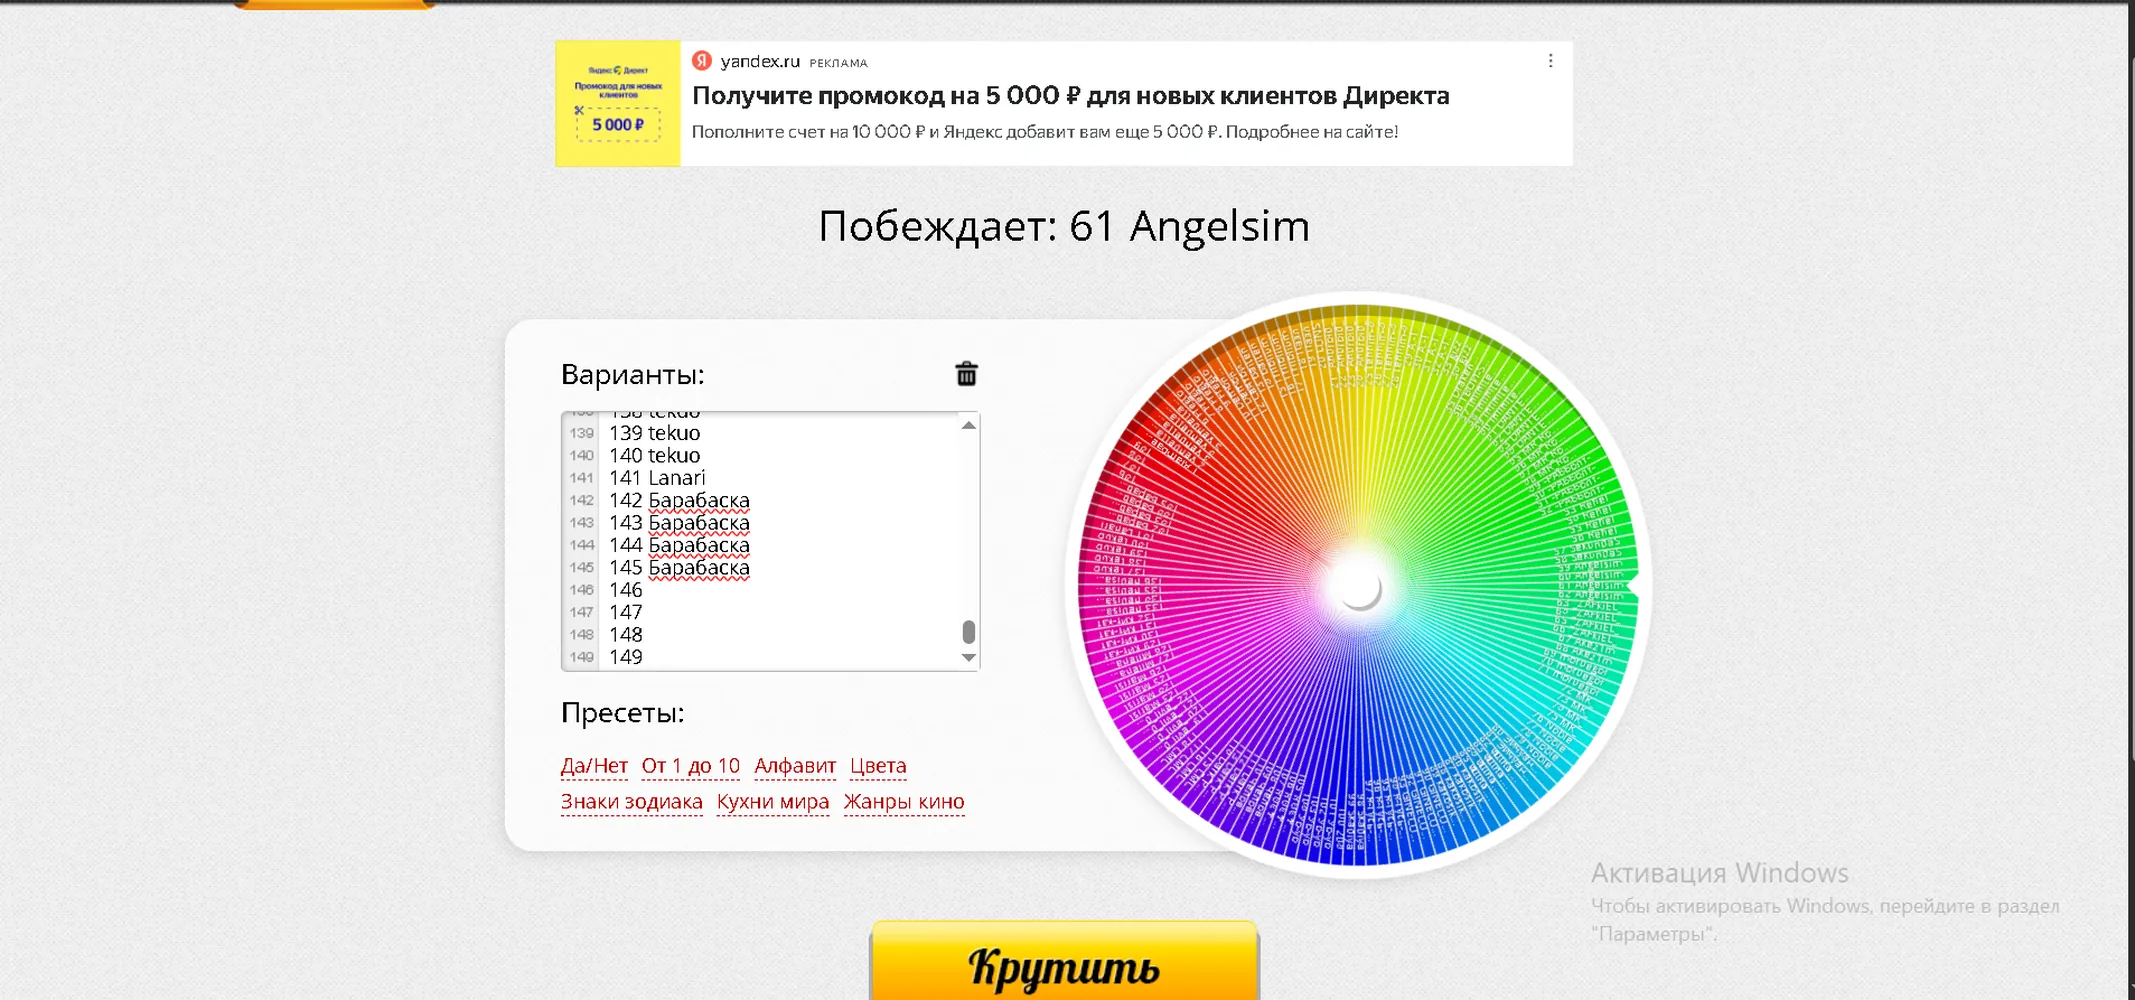Click the scroll-down arrow of the variants list
2135x1000 pixels.
click(x=968, y=657)
